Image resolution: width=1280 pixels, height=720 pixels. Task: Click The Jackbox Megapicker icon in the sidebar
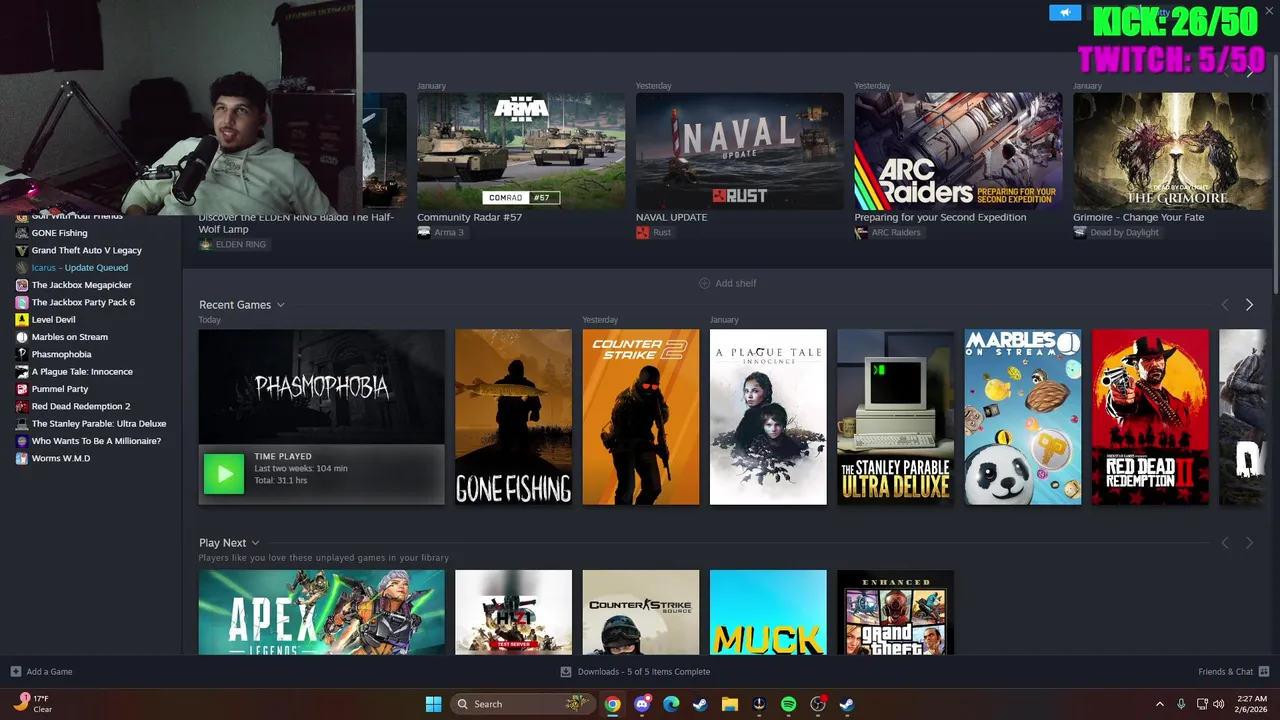(22, 285)
